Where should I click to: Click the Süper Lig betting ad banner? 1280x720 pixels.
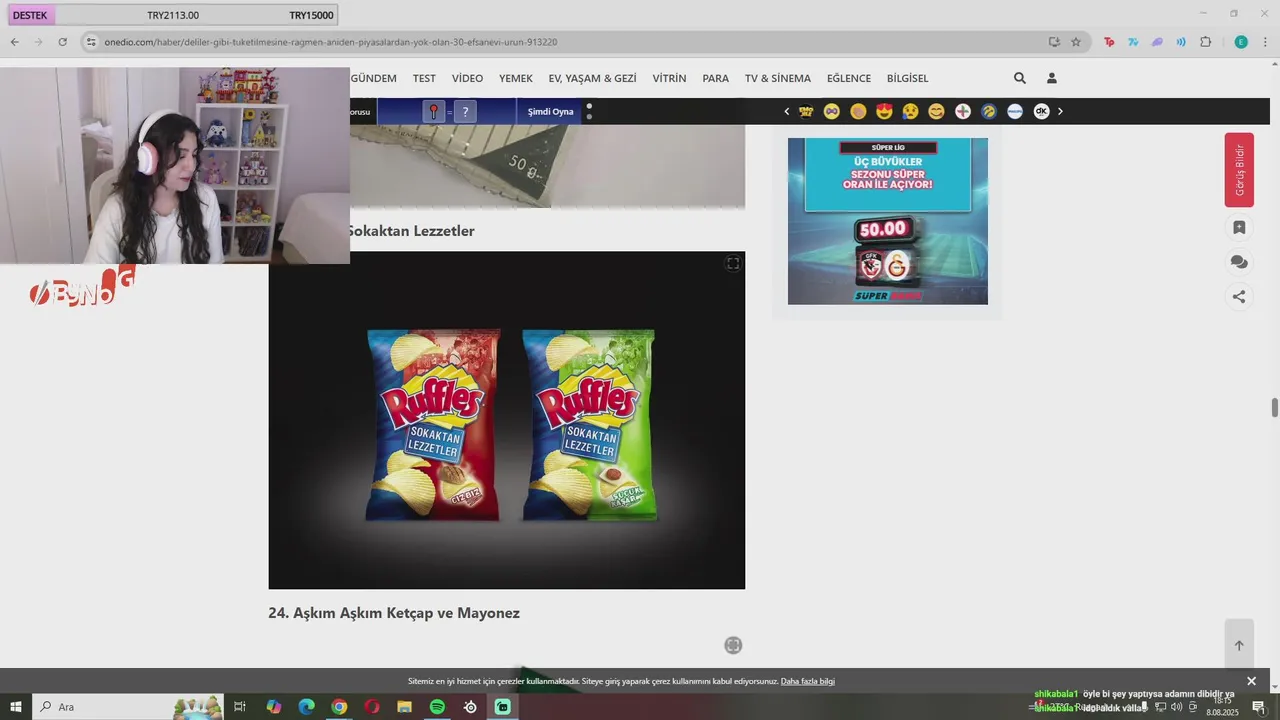888,221
